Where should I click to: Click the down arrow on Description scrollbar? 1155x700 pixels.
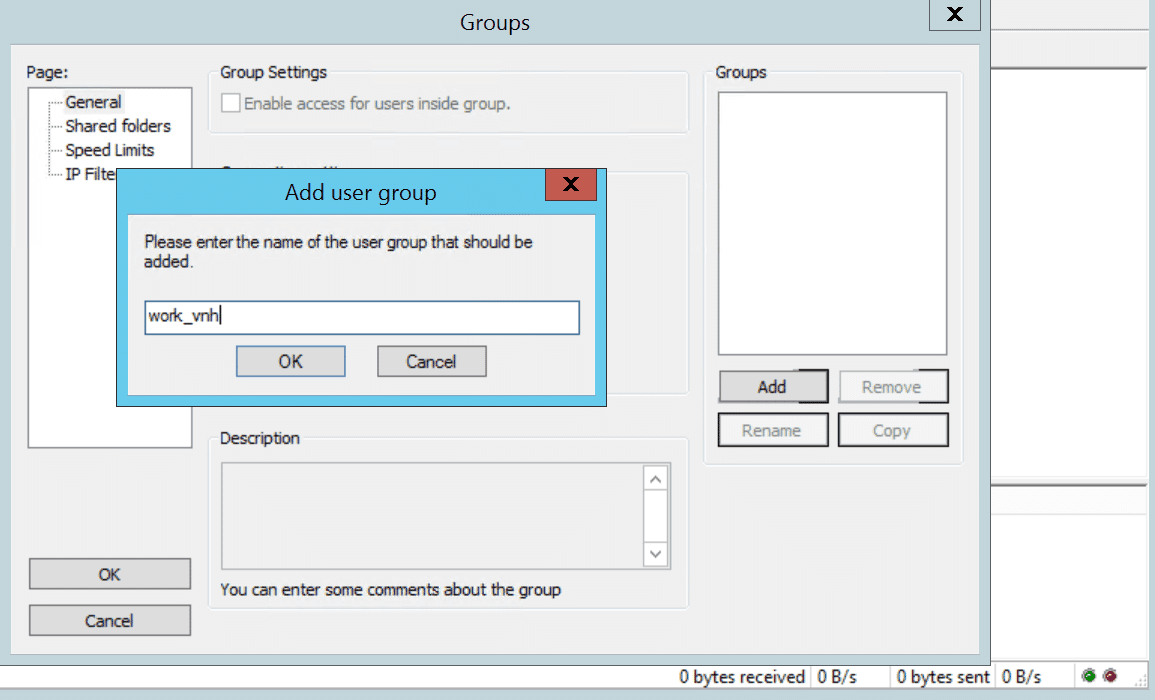656,553
